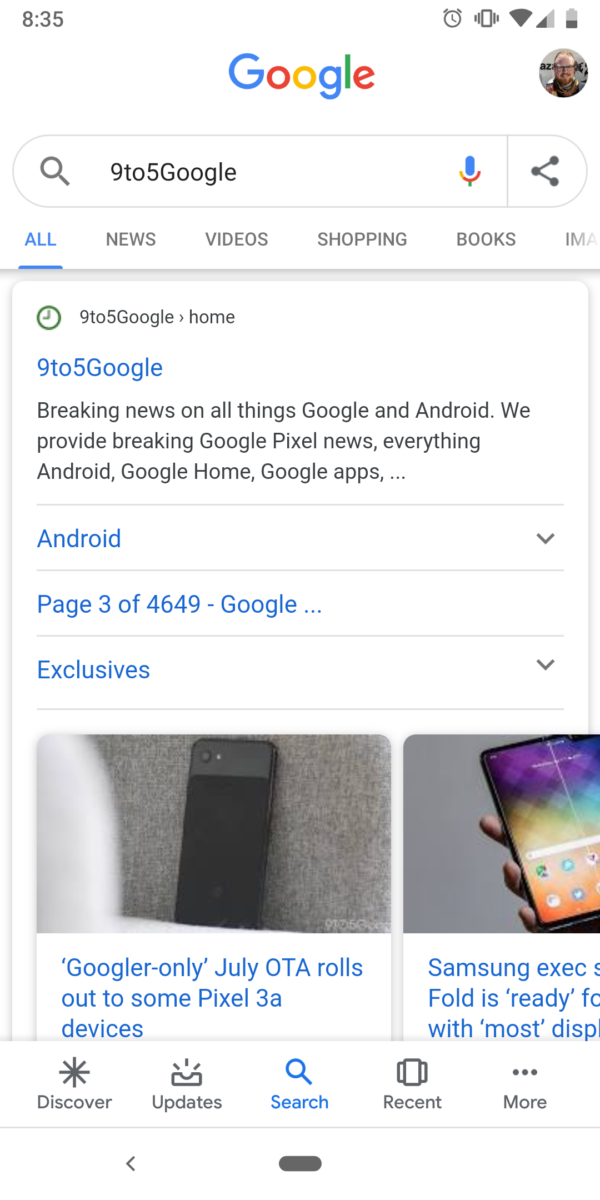
Task: Switch to the VIDEOS results tab
Action: [237, 239]
